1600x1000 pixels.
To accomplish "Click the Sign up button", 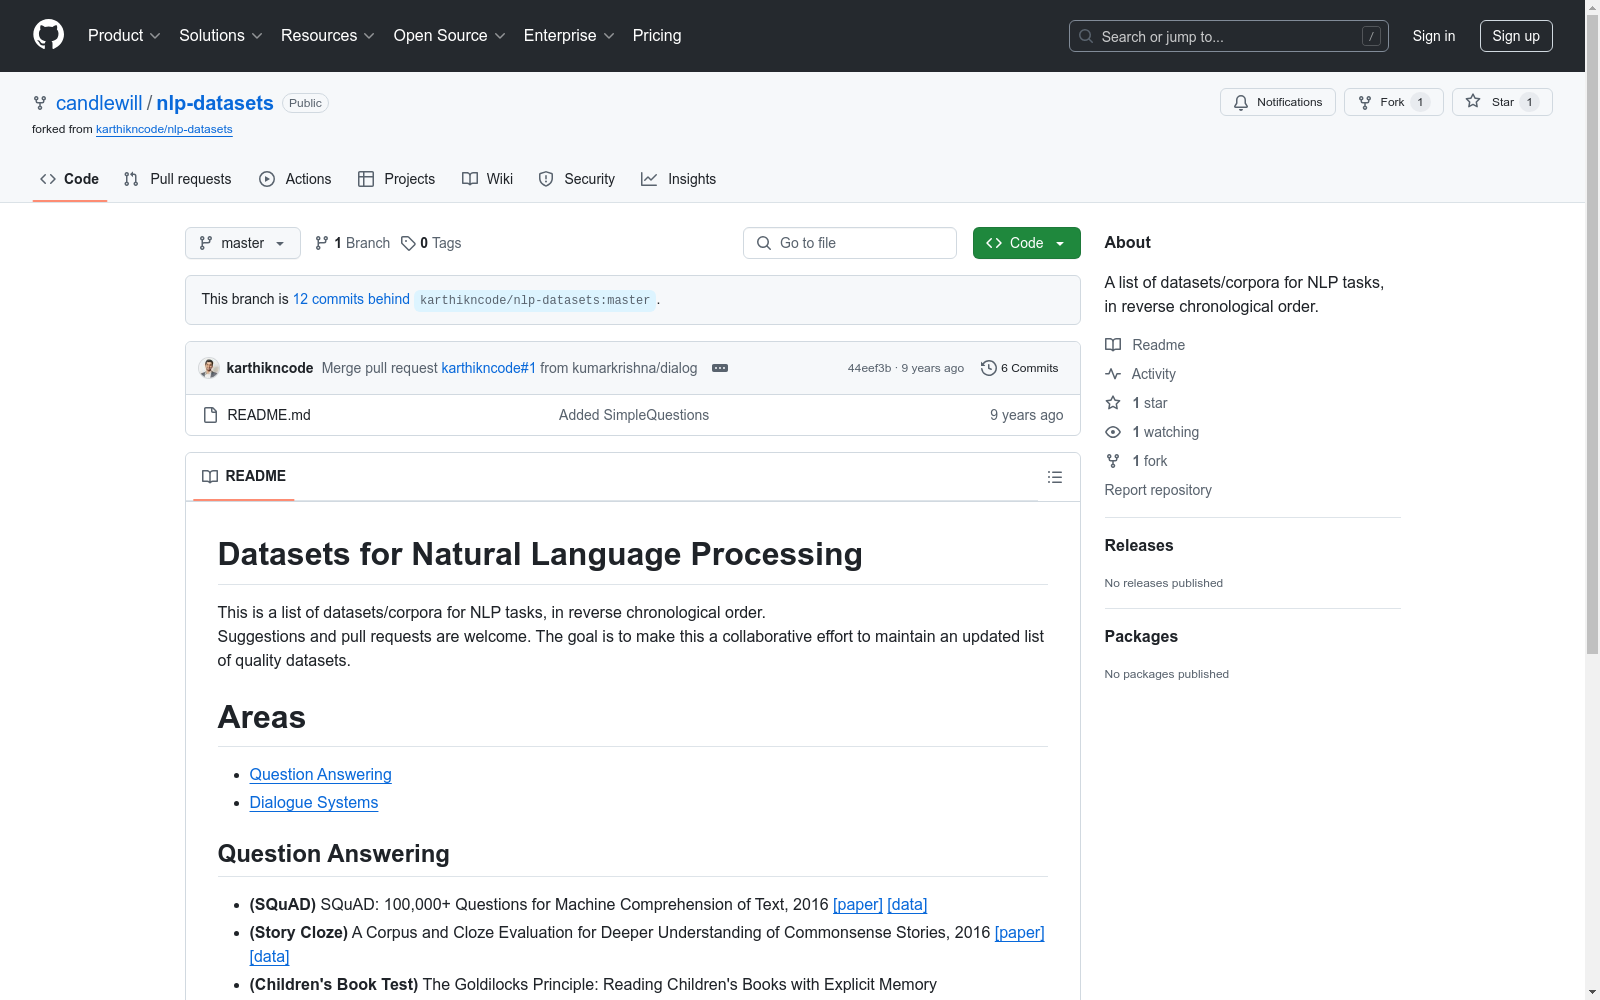I will click(x=1516, y=36).
